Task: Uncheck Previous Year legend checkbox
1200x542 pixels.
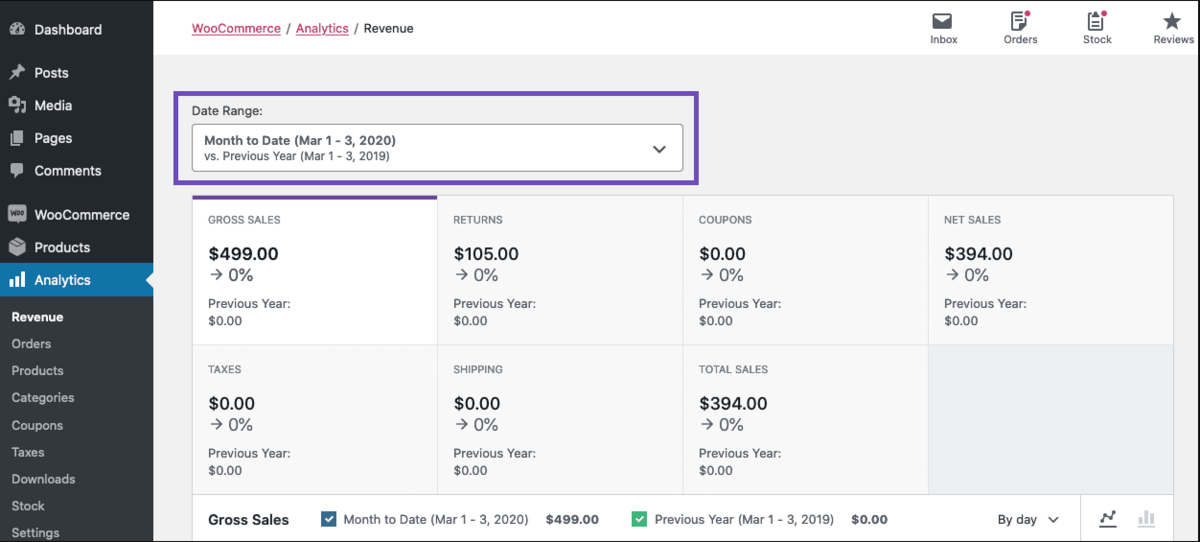Action: coord(639,519)
